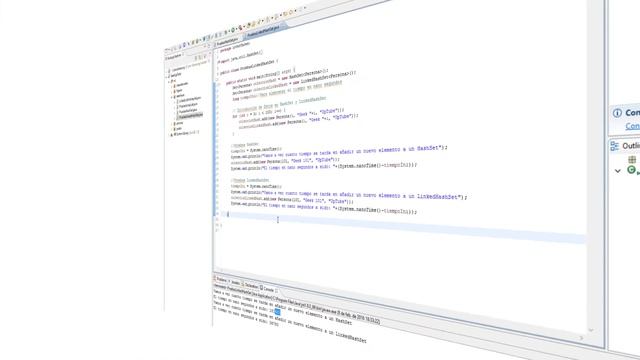Collapse the class node in Outline view
This screenshot has height=360, width=640.
click(x=618, y=171)
